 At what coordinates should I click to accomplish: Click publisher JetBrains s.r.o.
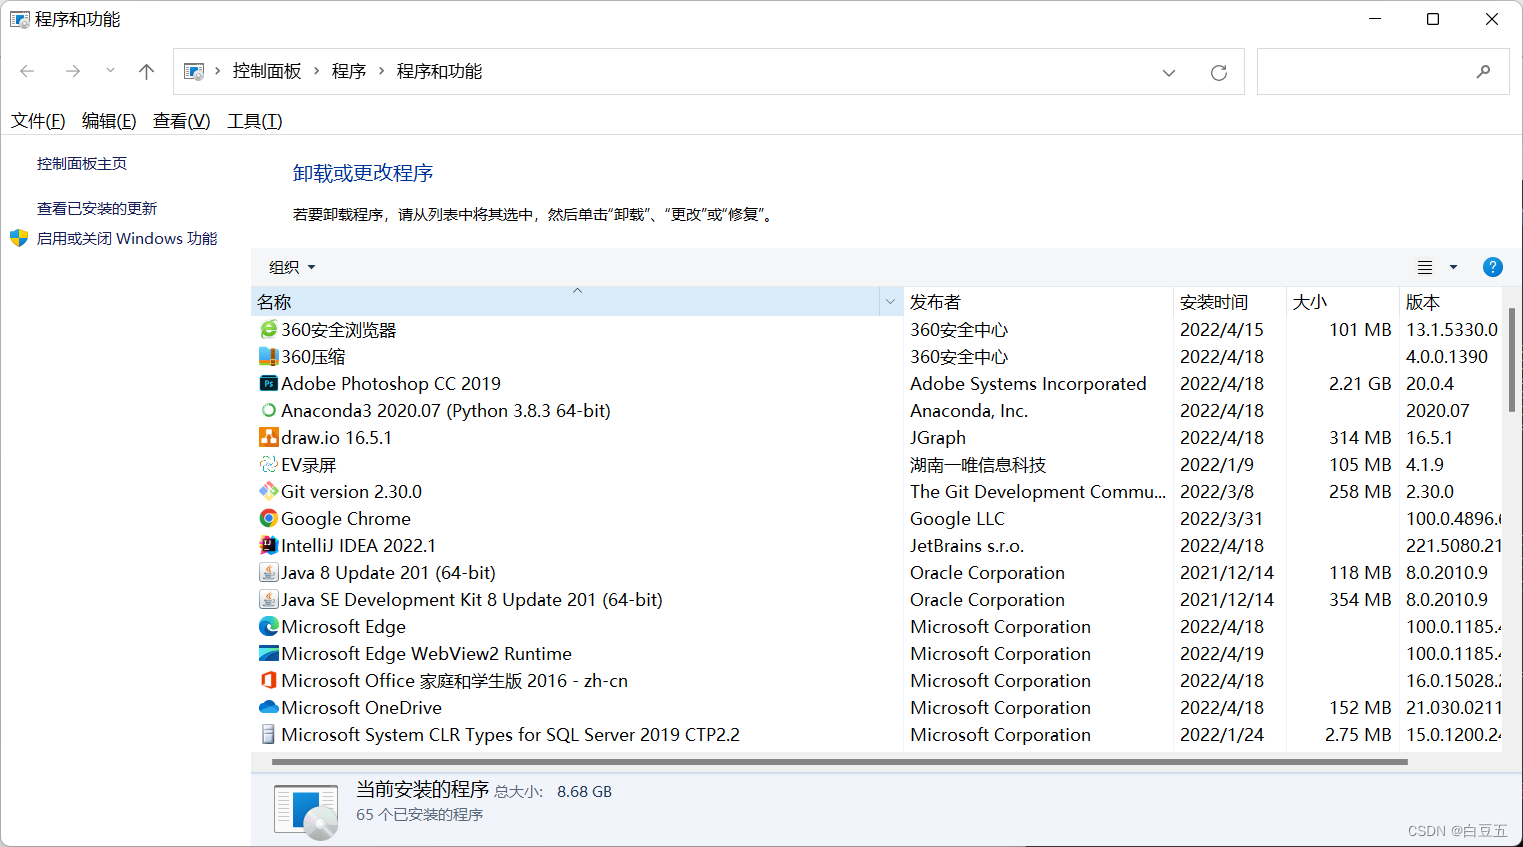[967, 546]
